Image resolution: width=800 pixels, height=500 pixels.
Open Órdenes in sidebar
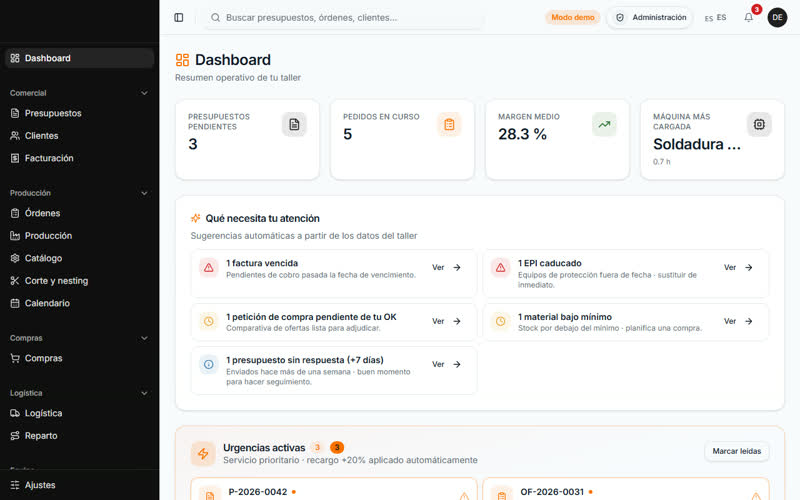(80, 213)
